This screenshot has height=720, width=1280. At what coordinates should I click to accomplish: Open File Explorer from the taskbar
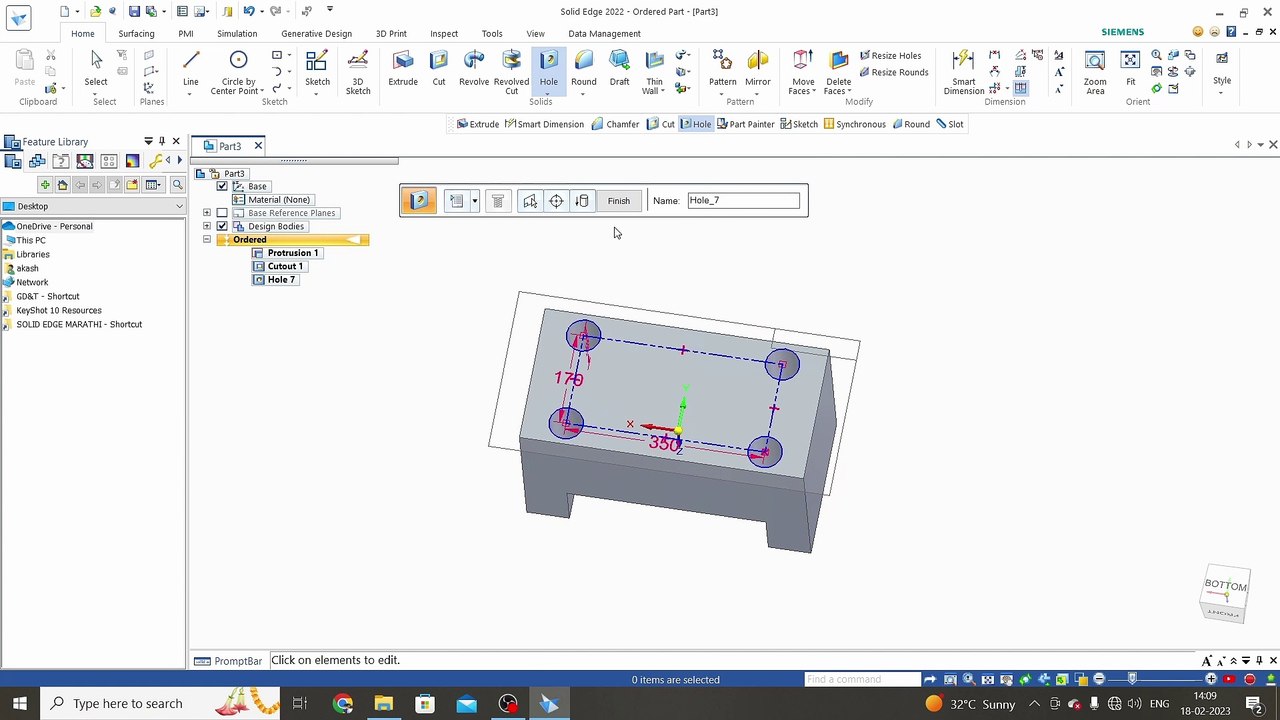click(384, 704)
